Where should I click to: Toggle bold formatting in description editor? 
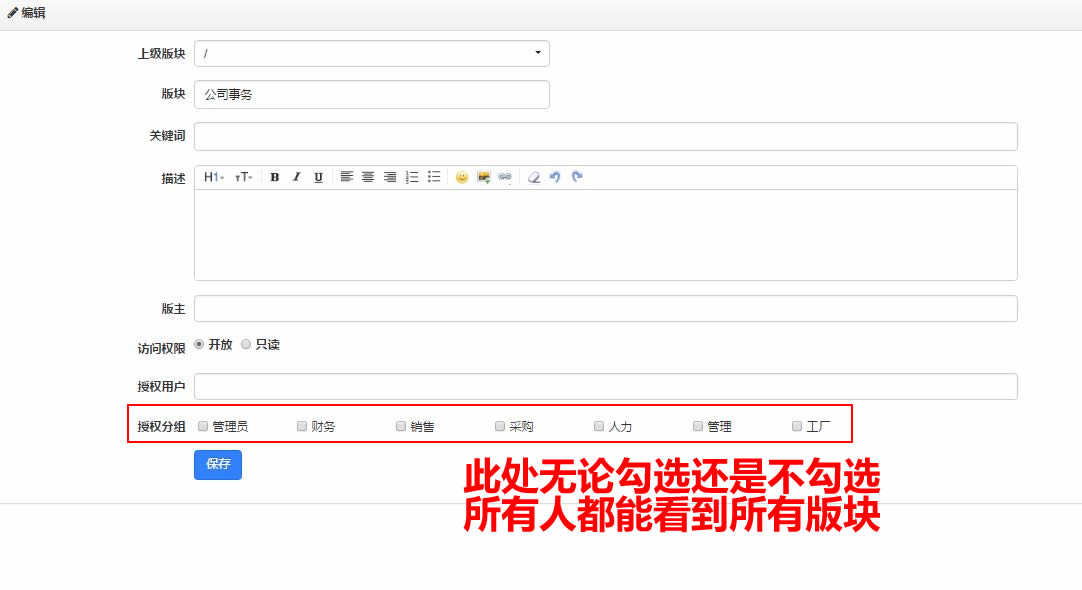click(x=275, y=177)
